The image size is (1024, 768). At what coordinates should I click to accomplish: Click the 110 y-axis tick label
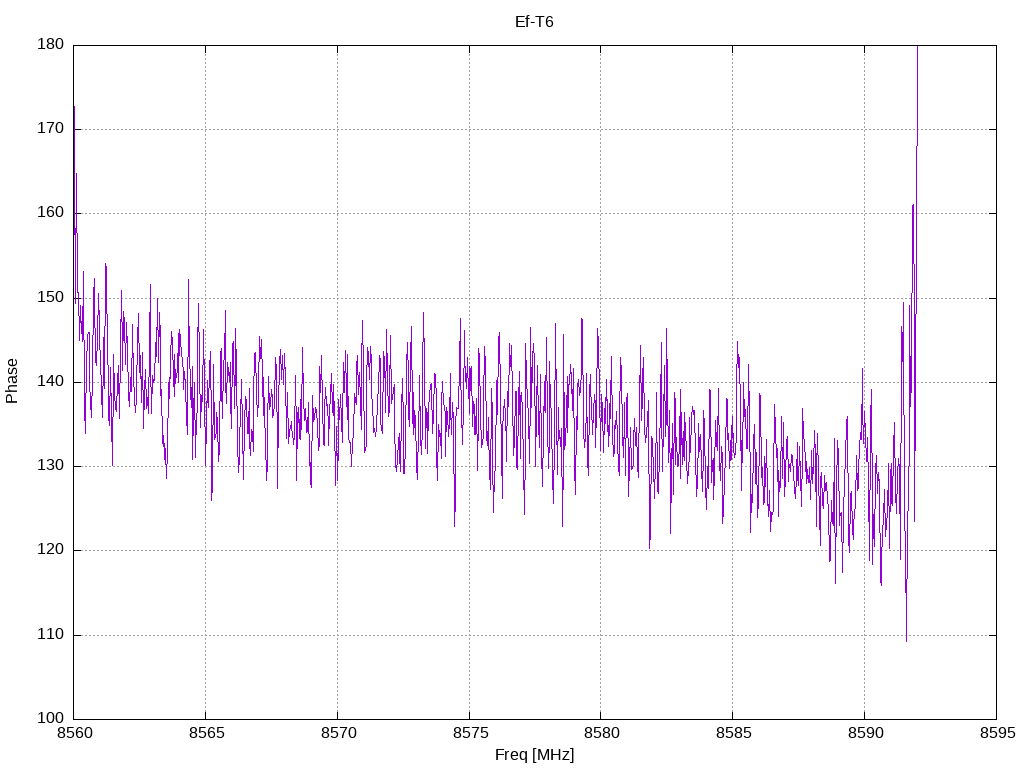pyautogui.click(x=51, y=634)
